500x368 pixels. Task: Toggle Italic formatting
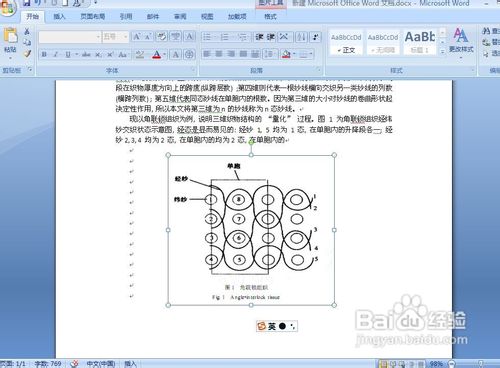point(56,54)
